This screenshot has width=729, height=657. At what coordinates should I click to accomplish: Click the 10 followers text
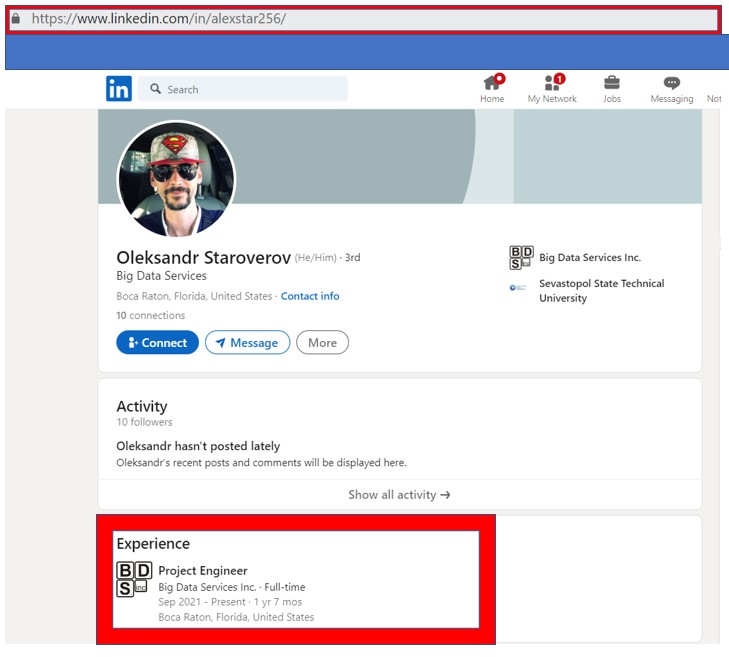[144, 422]
